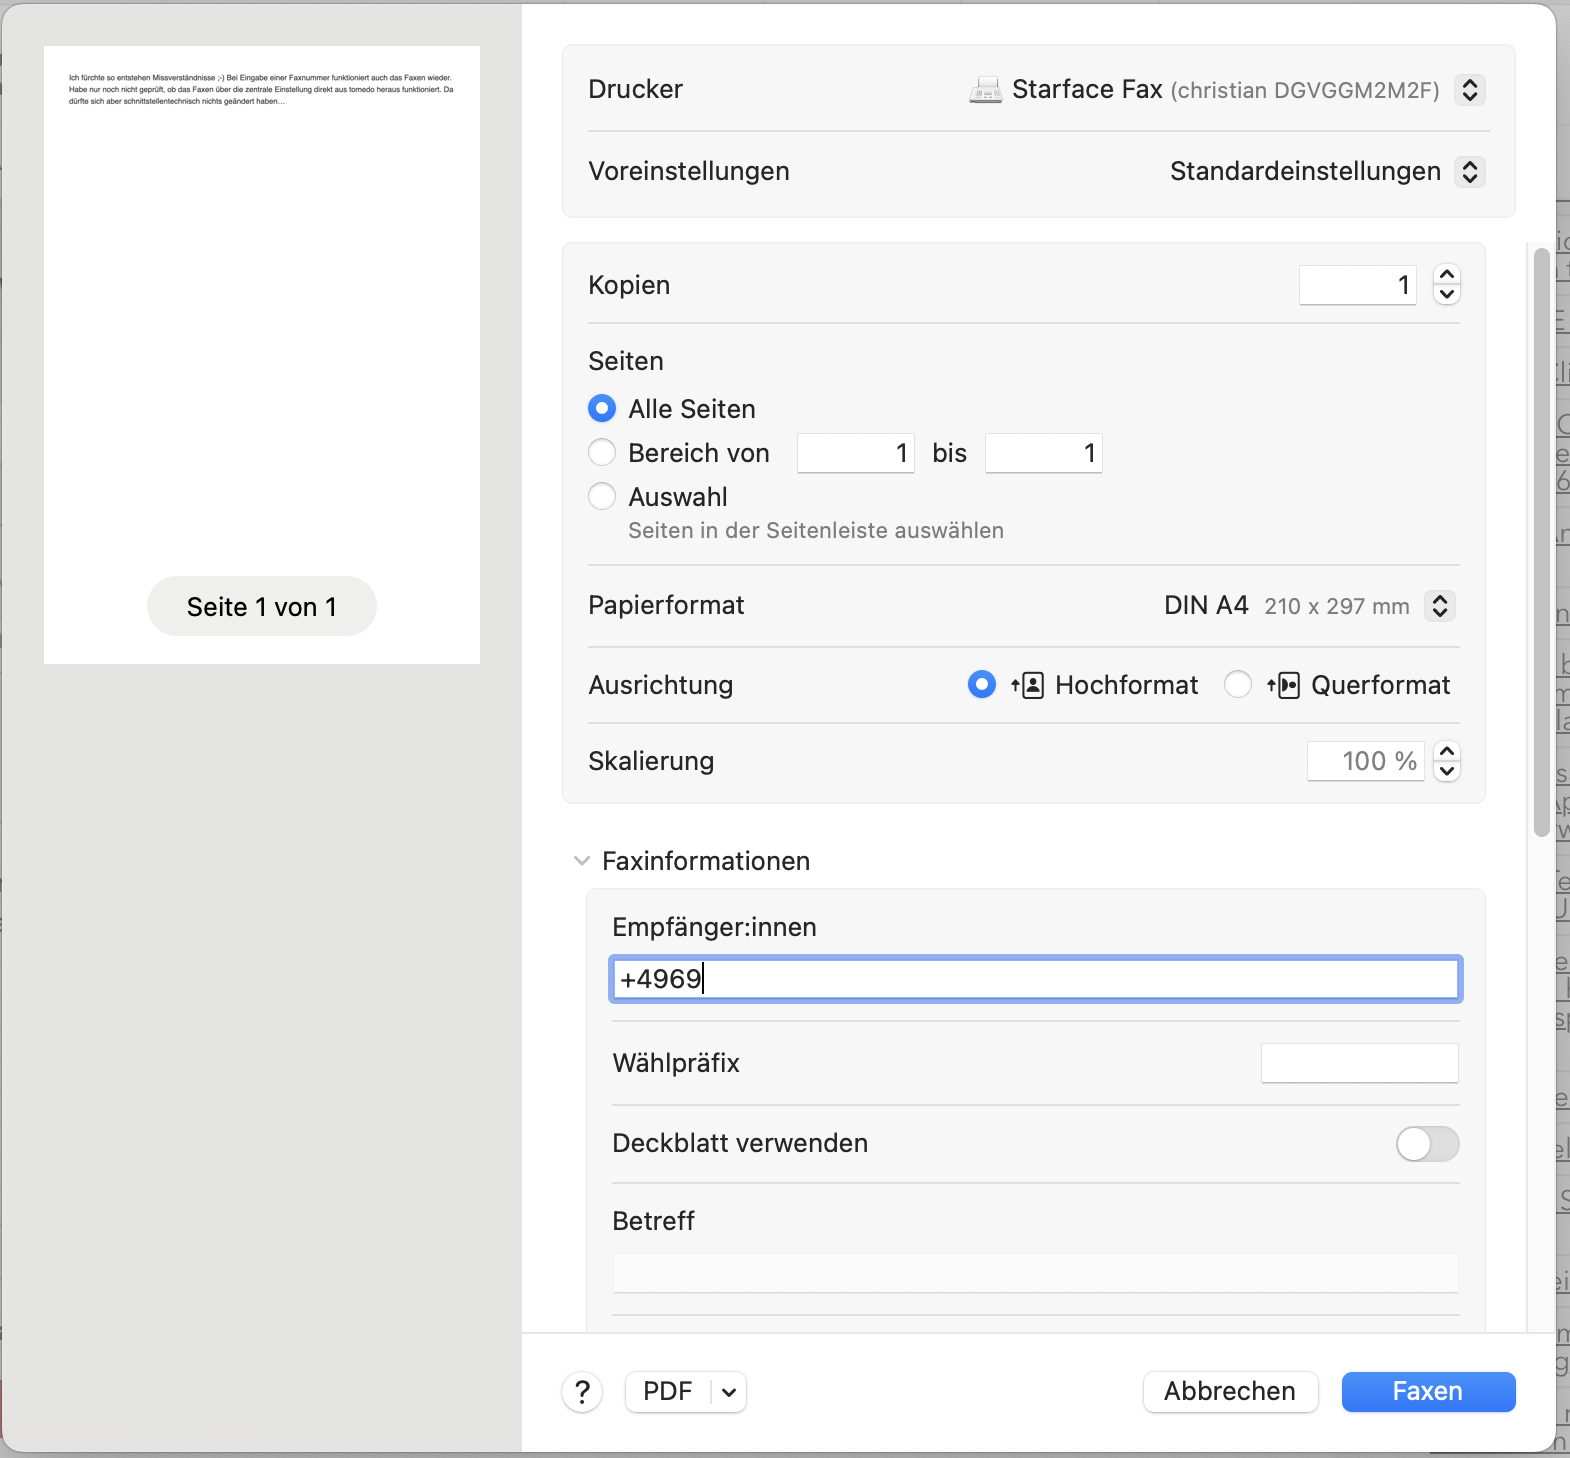The width and height of the screenshot is (1570, 1458).
Task: Open the Papierformat DIN A4 dropdown
Action: 1439,606
